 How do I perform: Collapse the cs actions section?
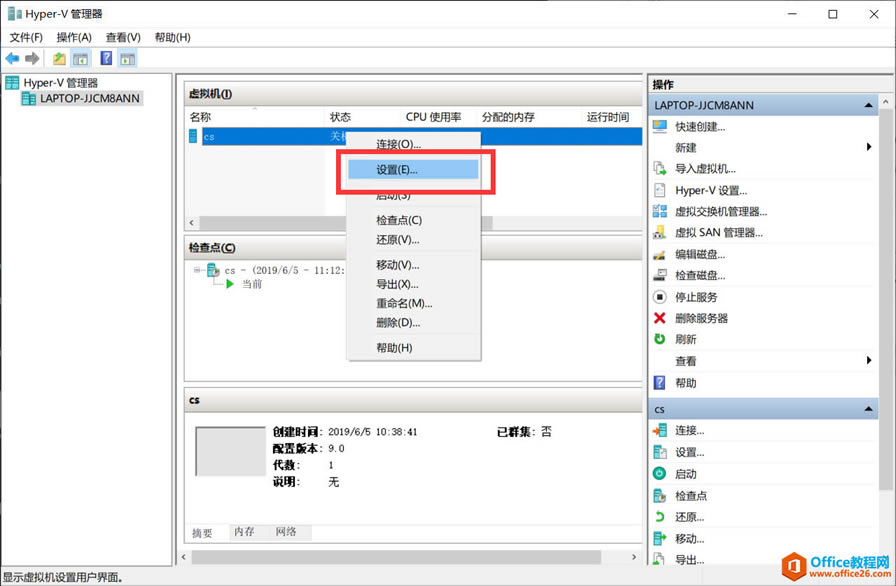point(868,409)
